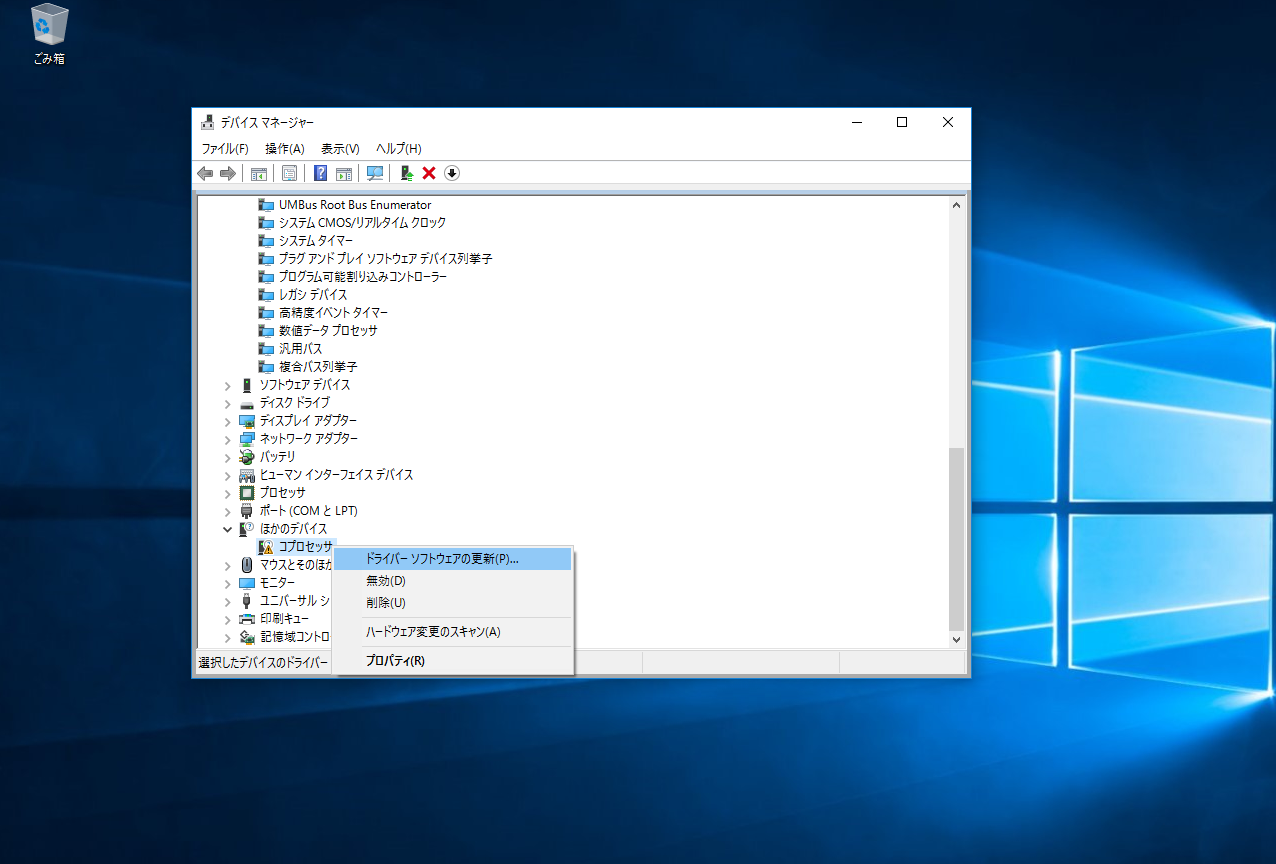Choose ハードウェア変更のスキャン(A) in context menu
The height and width of the screenshot is (864, 1276).
click(x=453, y=632)
